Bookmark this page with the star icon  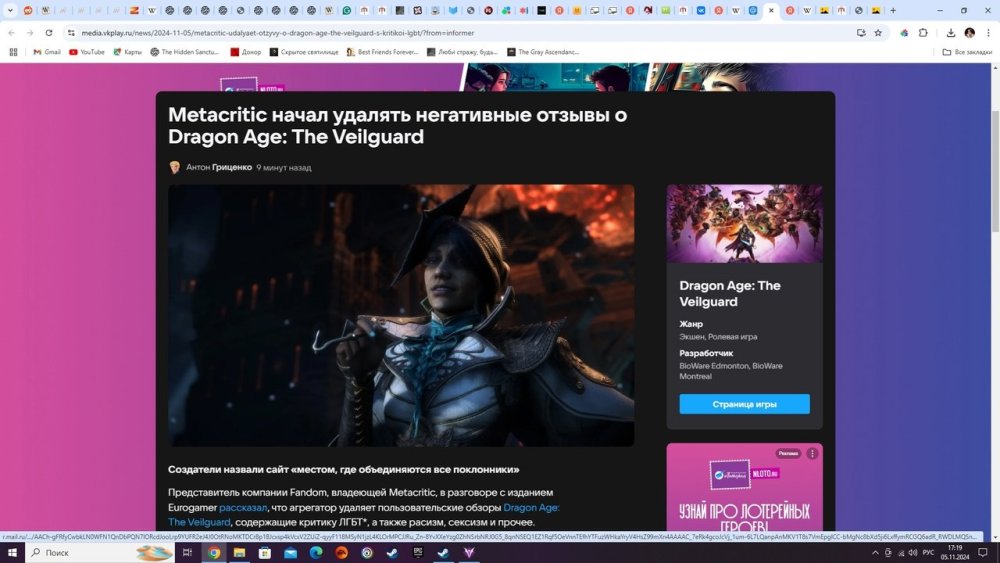click(878, 32)
